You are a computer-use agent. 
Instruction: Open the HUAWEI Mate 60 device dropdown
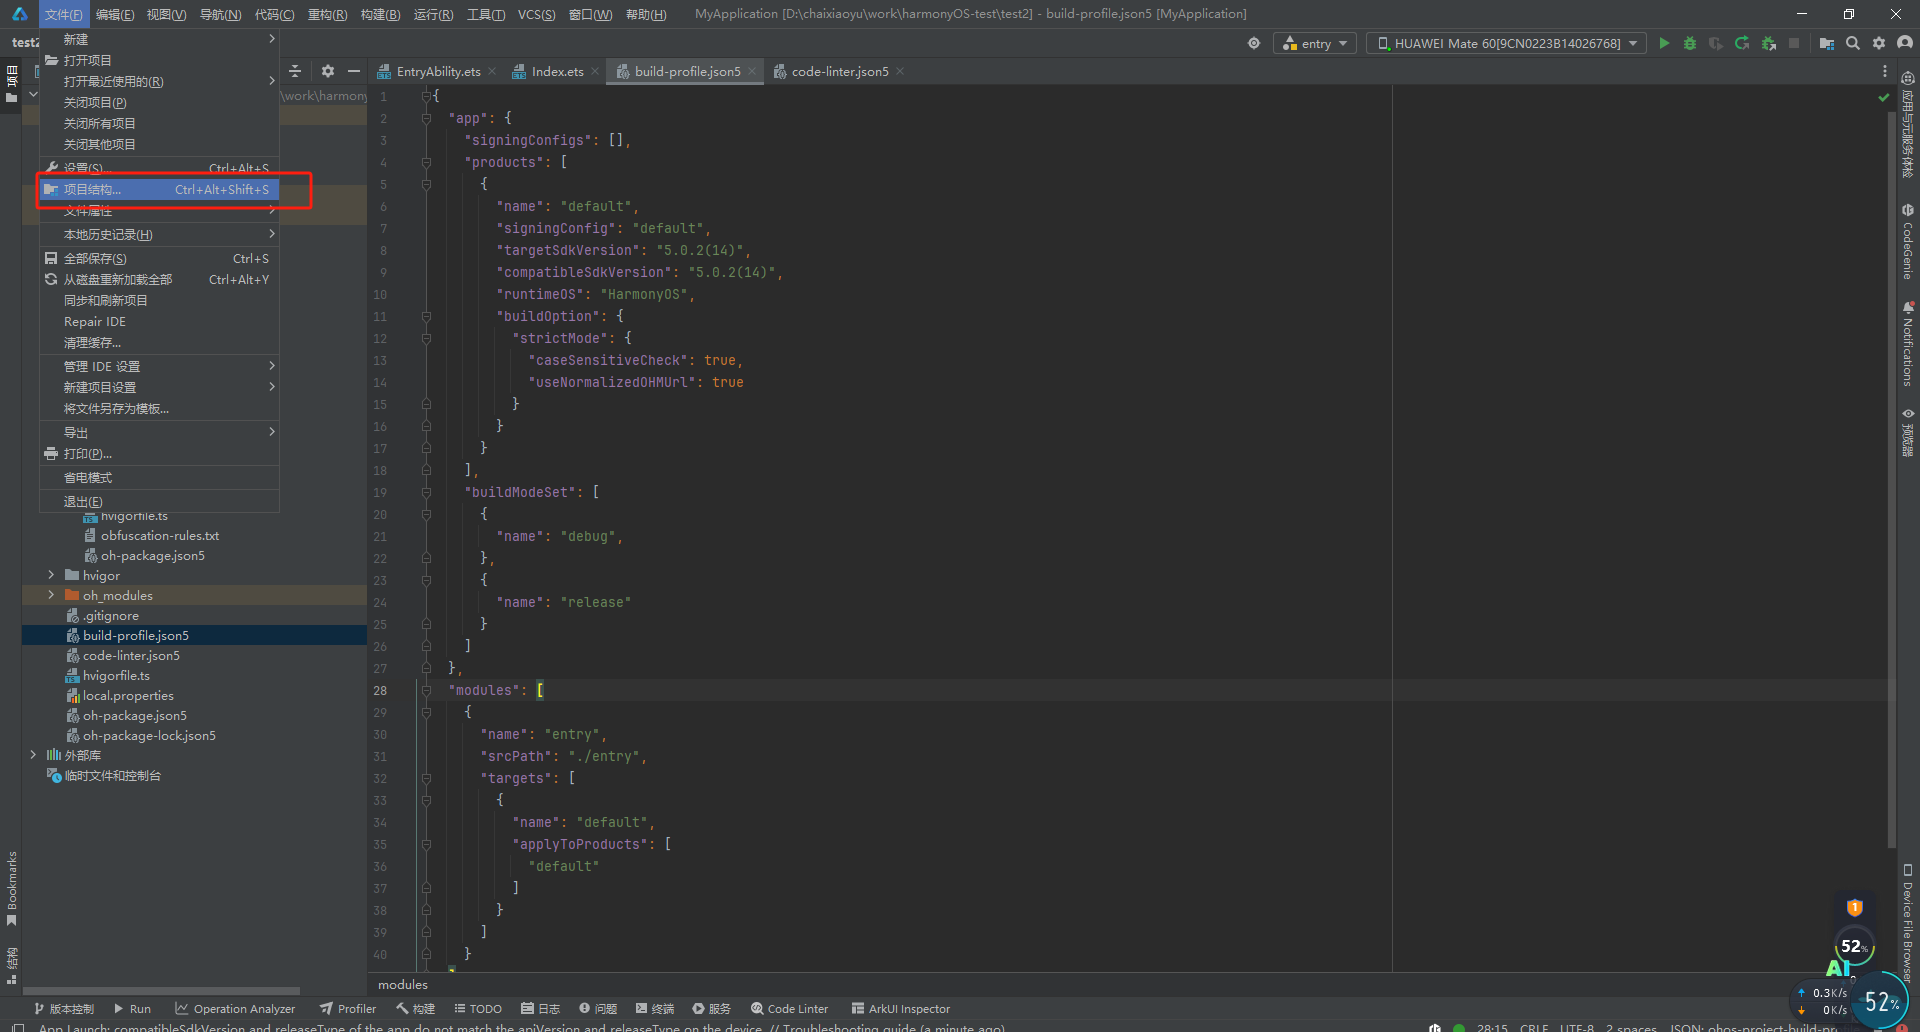coord(1506,43)
